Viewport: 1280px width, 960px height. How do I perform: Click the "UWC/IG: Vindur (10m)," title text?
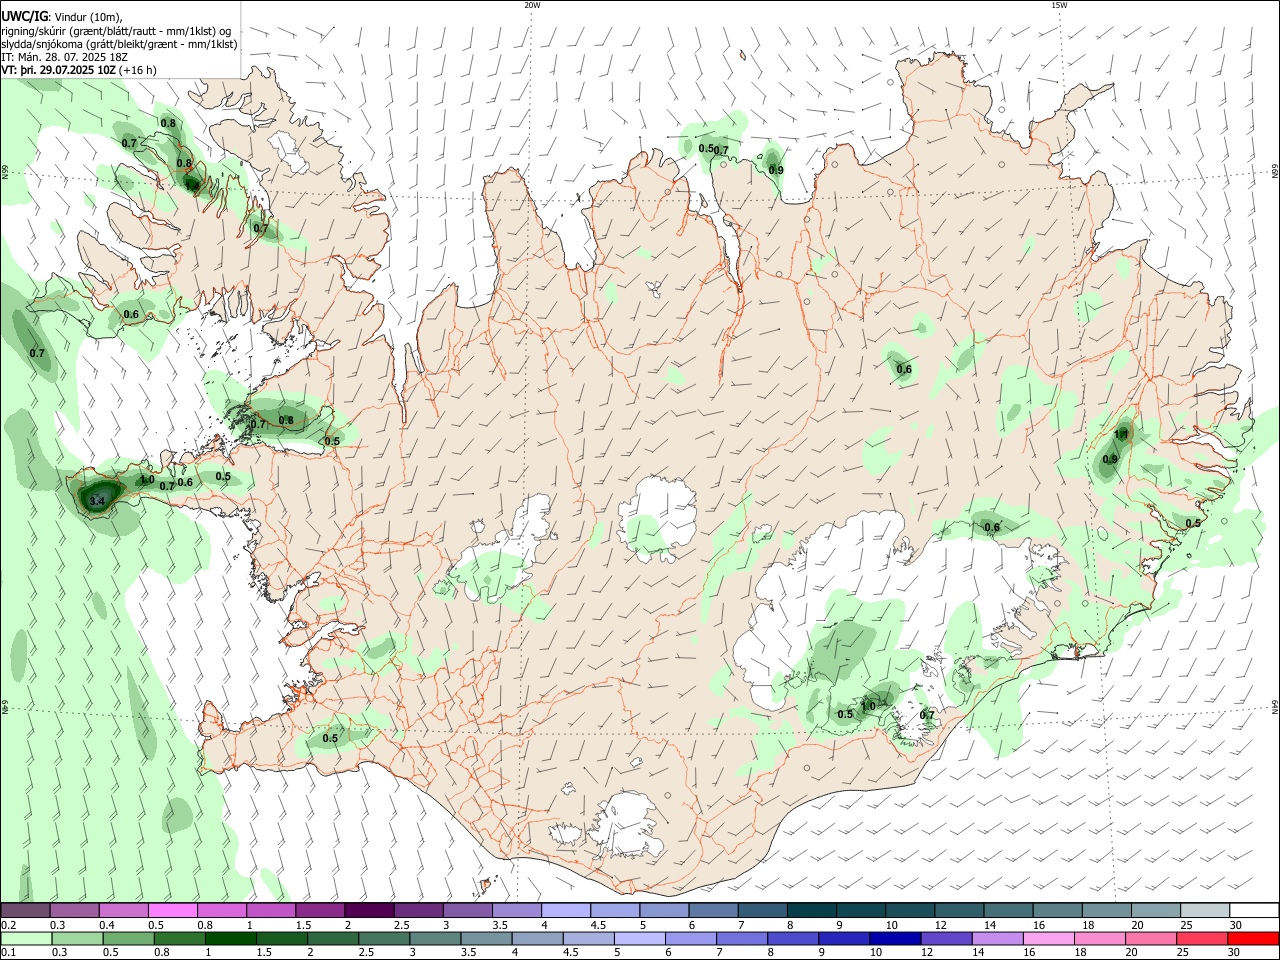click(62, 16)
